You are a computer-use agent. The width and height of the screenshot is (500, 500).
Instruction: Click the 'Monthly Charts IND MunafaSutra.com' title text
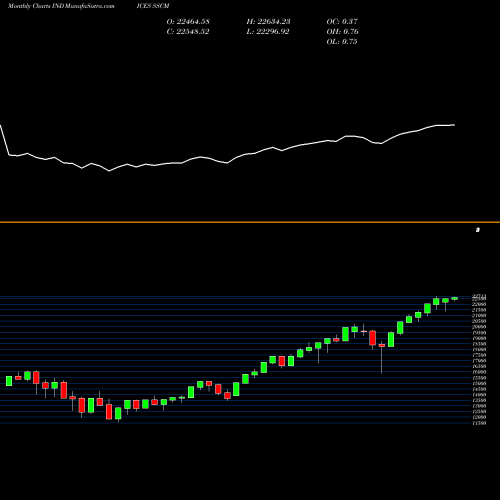coord(61,6)
